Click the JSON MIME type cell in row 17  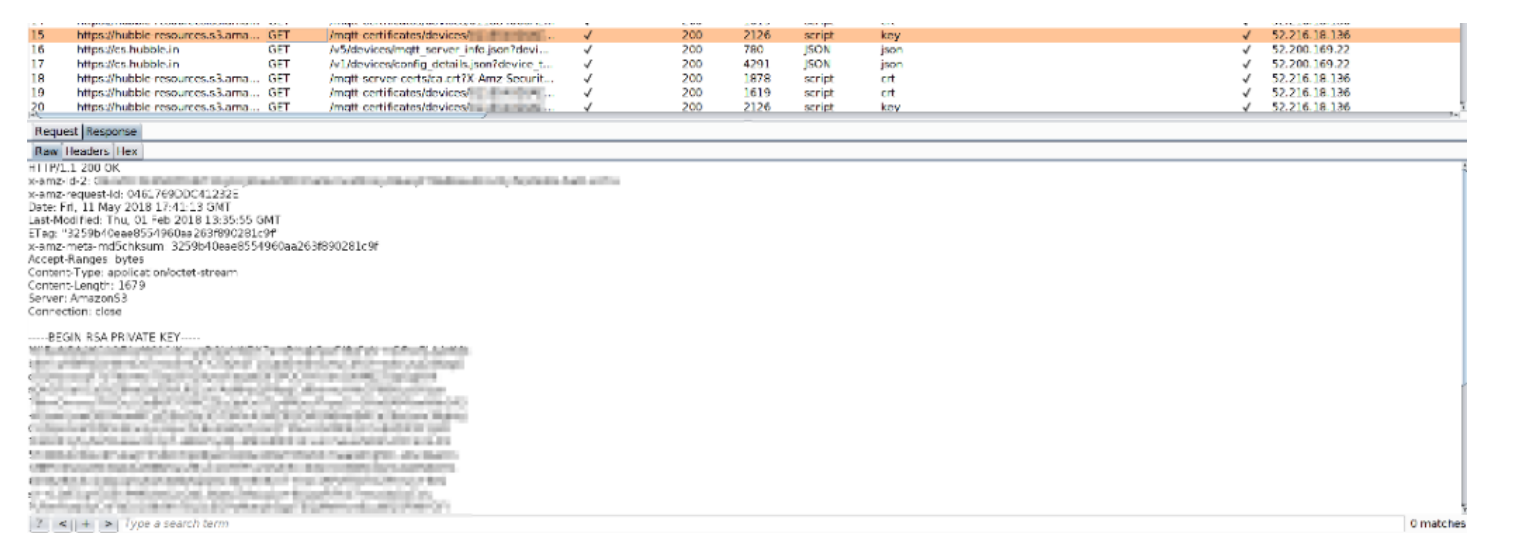[x=815, y=62]
